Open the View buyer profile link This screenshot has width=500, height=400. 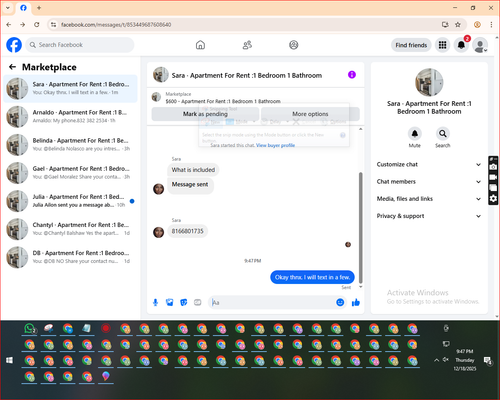pos(275,145)
